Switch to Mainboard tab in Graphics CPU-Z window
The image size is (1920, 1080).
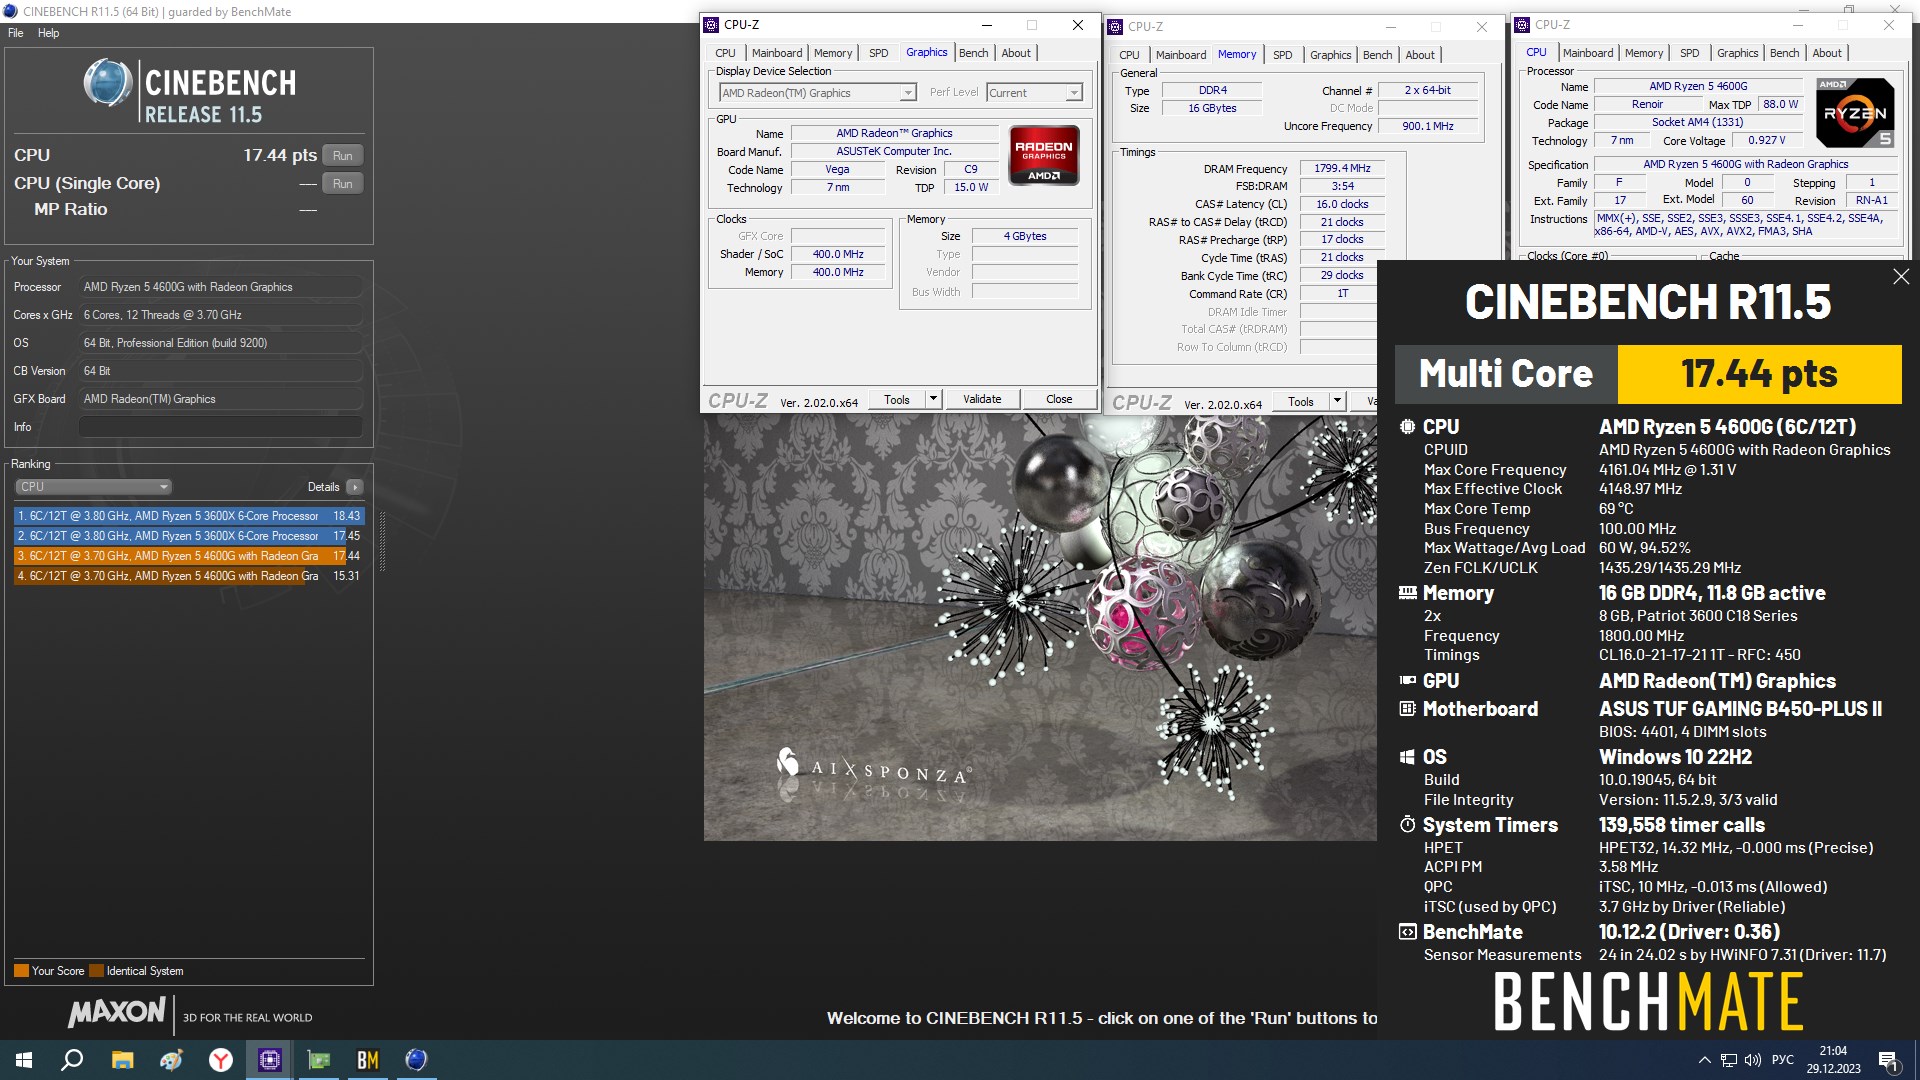[x=777, y=53]
